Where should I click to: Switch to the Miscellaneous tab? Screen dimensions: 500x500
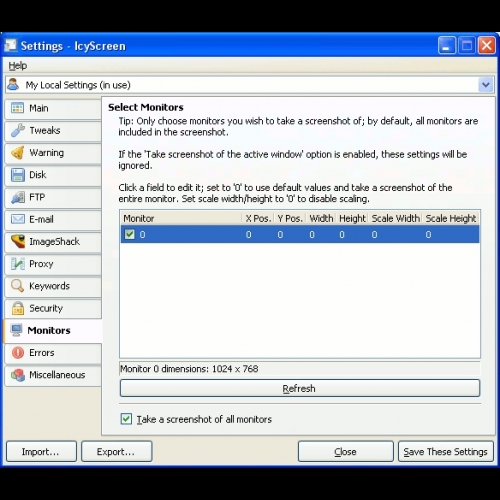(53, 375)
